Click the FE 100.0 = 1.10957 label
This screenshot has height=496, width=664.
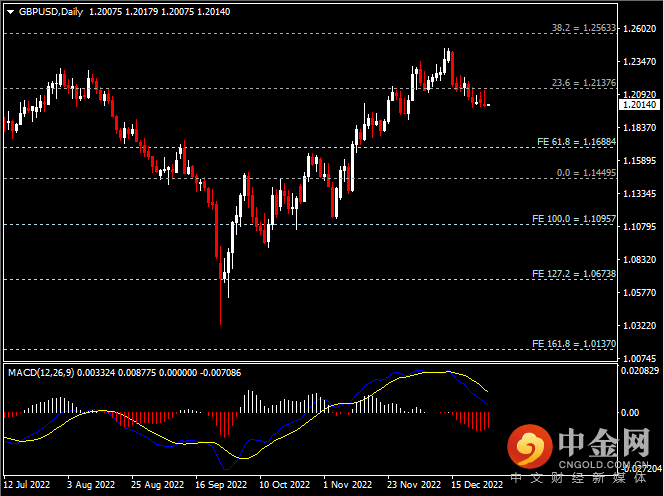tap(574, 218)
